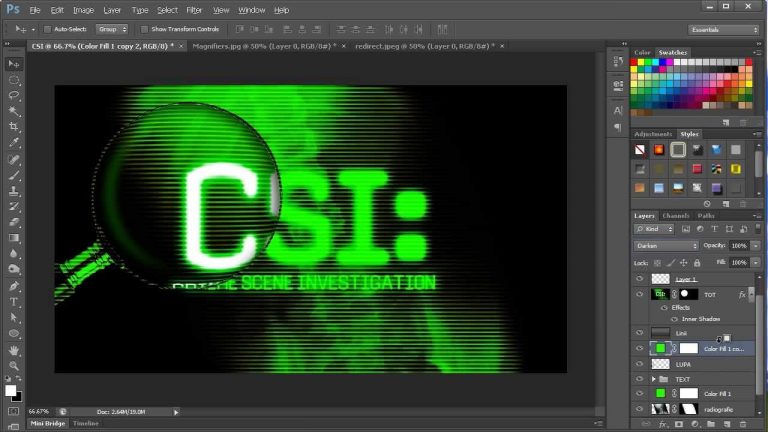Open the Image menu
The height and width of the screenshot is (432, 768).
coord(83,10)
